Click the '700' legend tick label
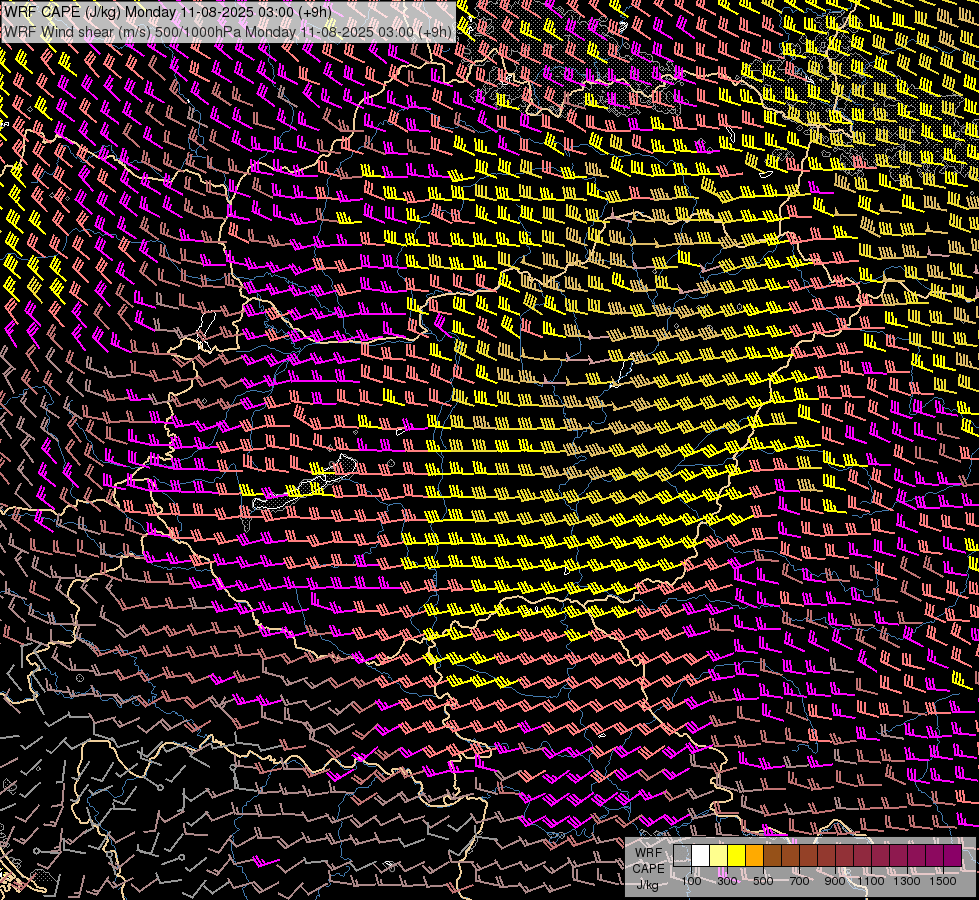This screenshot has height=900, width=979. click(799, 881)
